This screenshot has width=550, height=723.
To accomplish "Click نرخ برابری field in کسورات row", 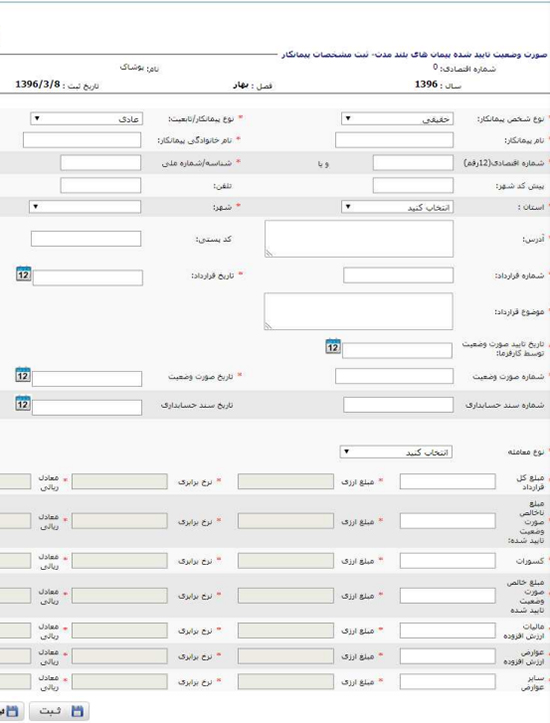I will (119, 561).
